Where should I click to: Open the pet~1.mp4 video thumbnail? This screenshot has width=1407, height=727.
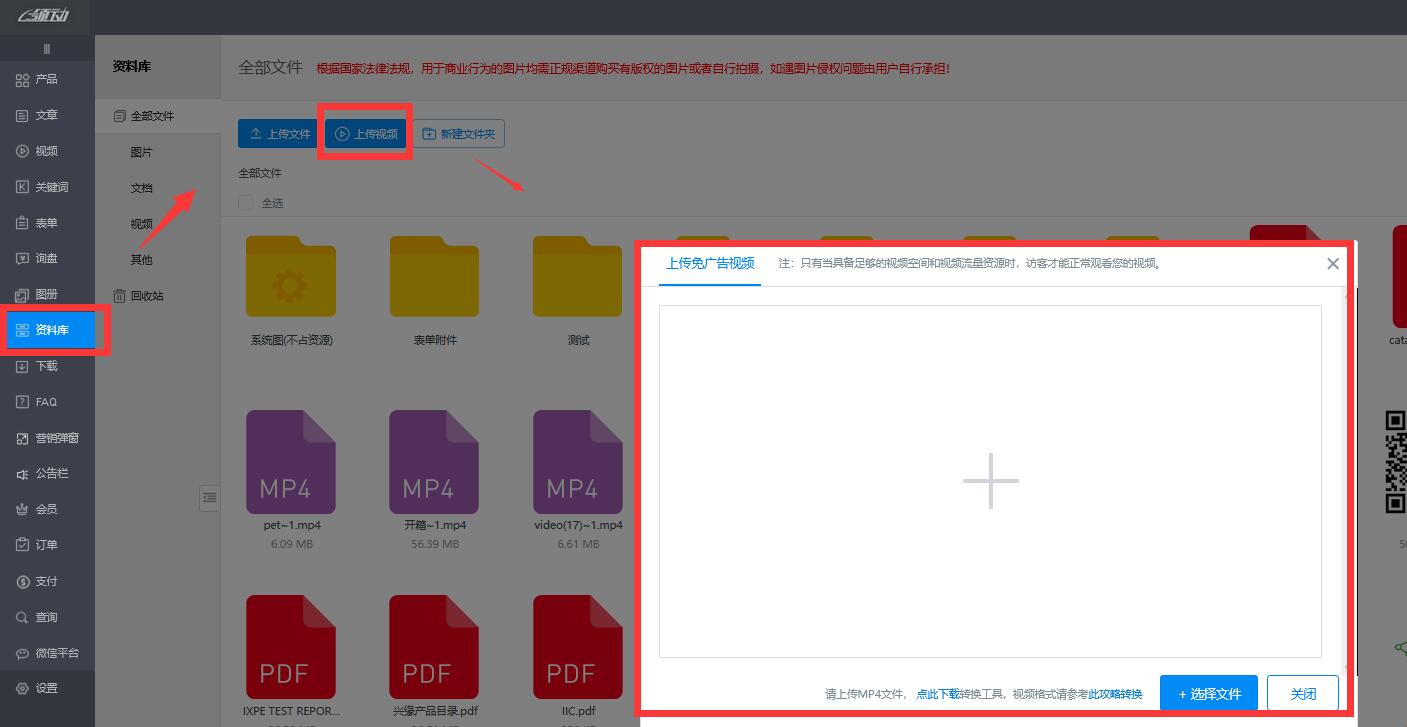click(x=290, y=461)
